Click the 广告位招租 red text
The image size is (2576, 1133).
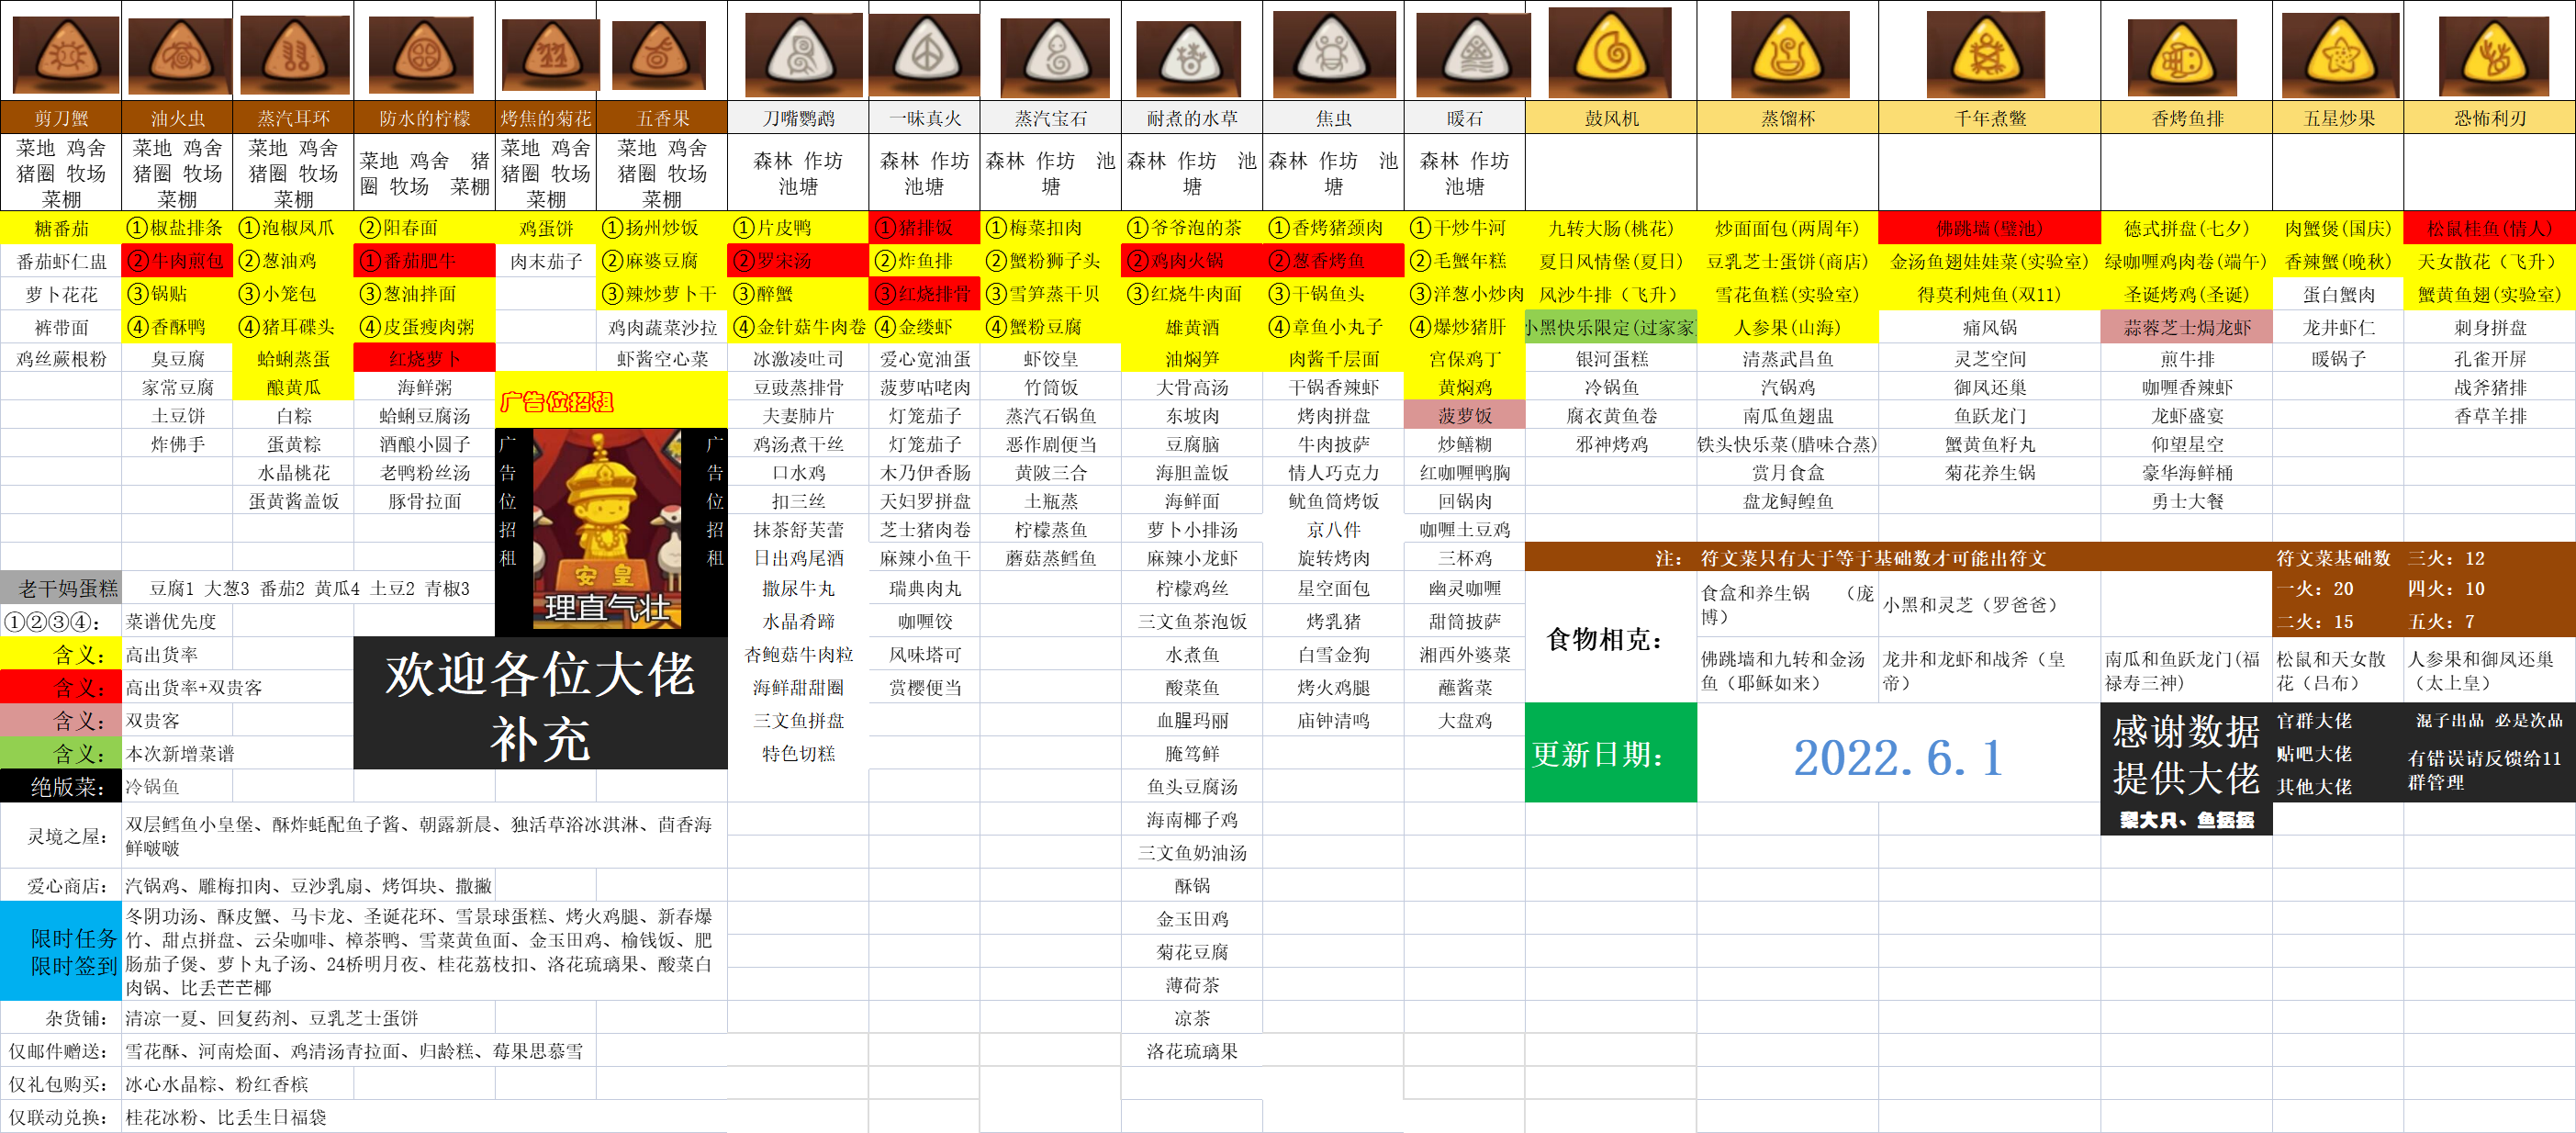click(556, 402)
